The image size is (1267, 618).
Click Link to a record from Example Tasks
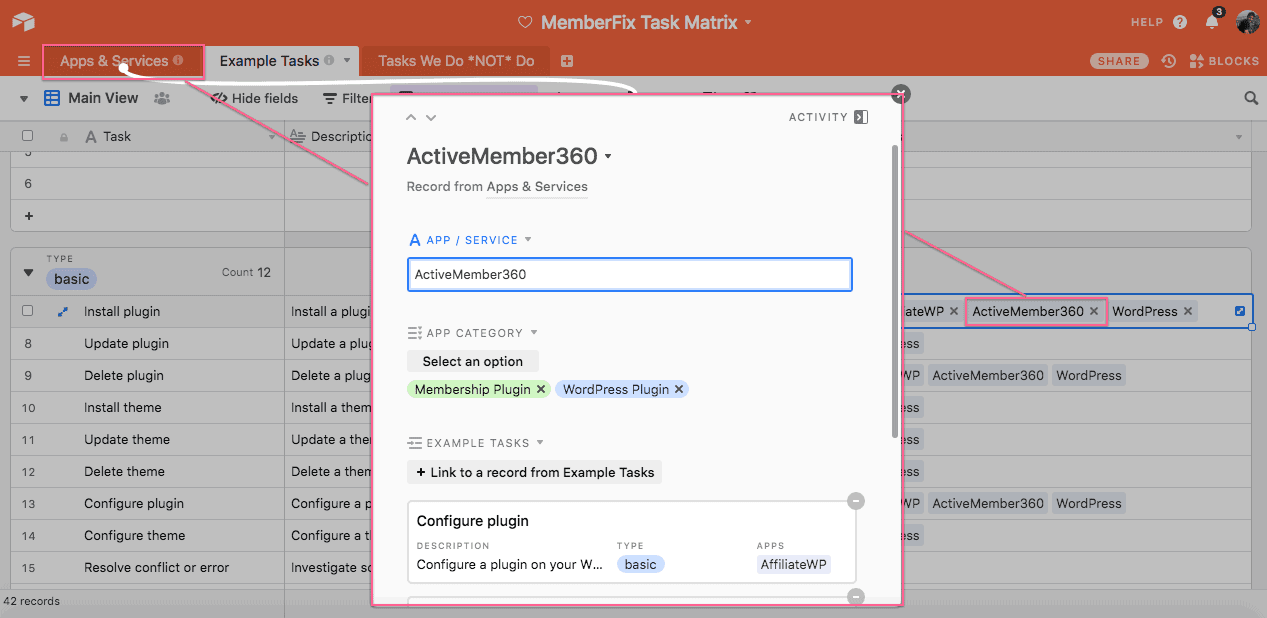click(534, 472)
